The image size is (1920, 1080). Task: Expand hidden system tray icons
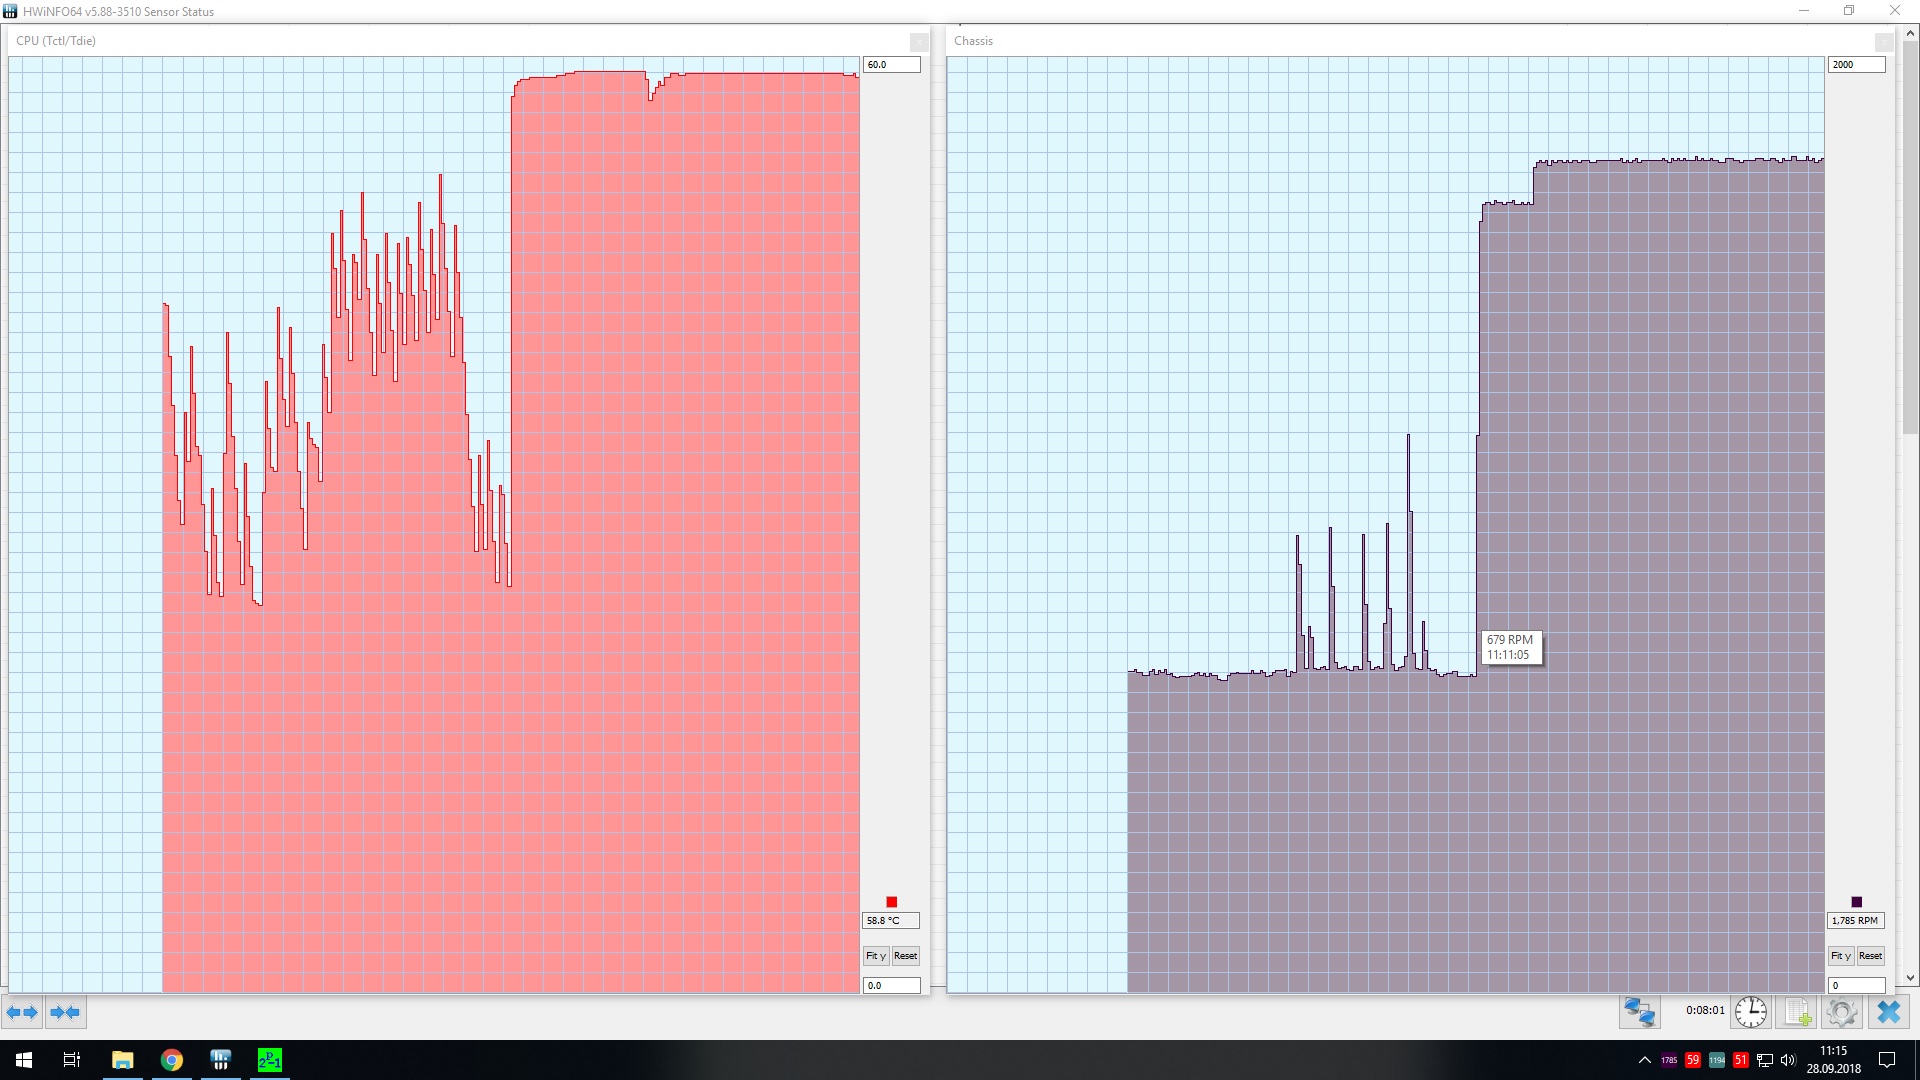(1644, 1060)
